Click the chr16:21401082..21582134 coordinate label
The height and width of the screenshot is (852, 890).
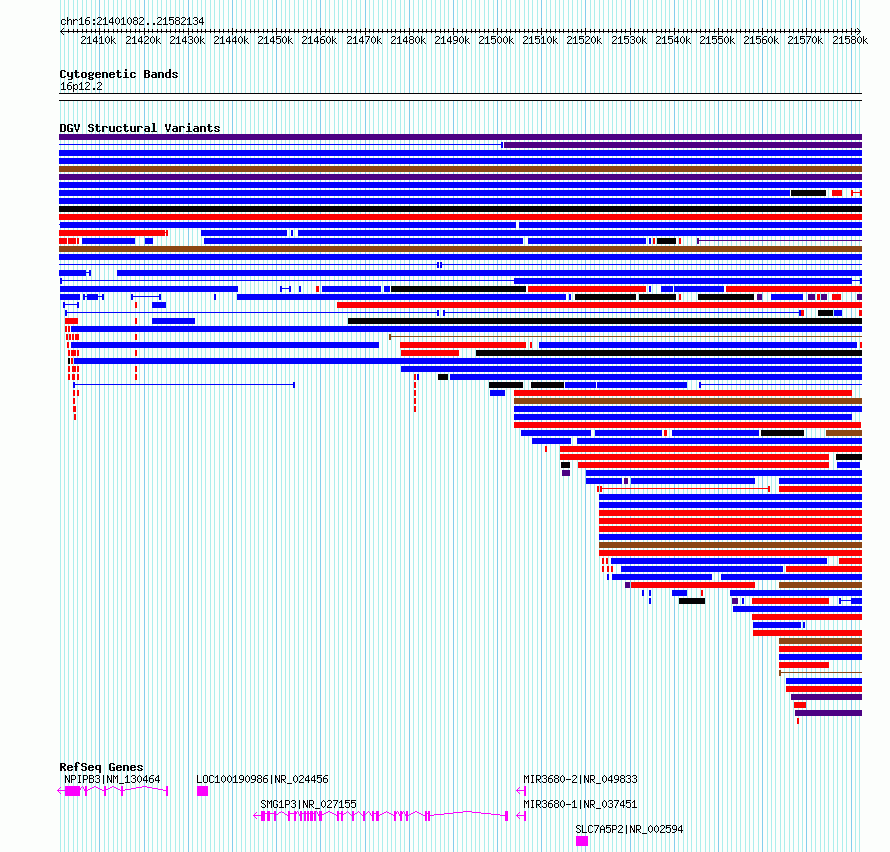pyautogui.click(x=132, y=21)
